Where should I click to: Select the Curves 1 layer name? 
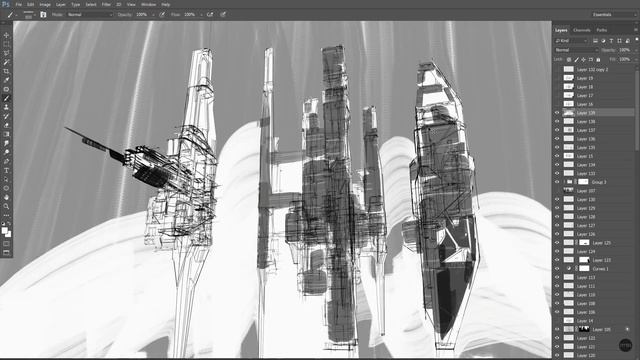pos(600,269)
